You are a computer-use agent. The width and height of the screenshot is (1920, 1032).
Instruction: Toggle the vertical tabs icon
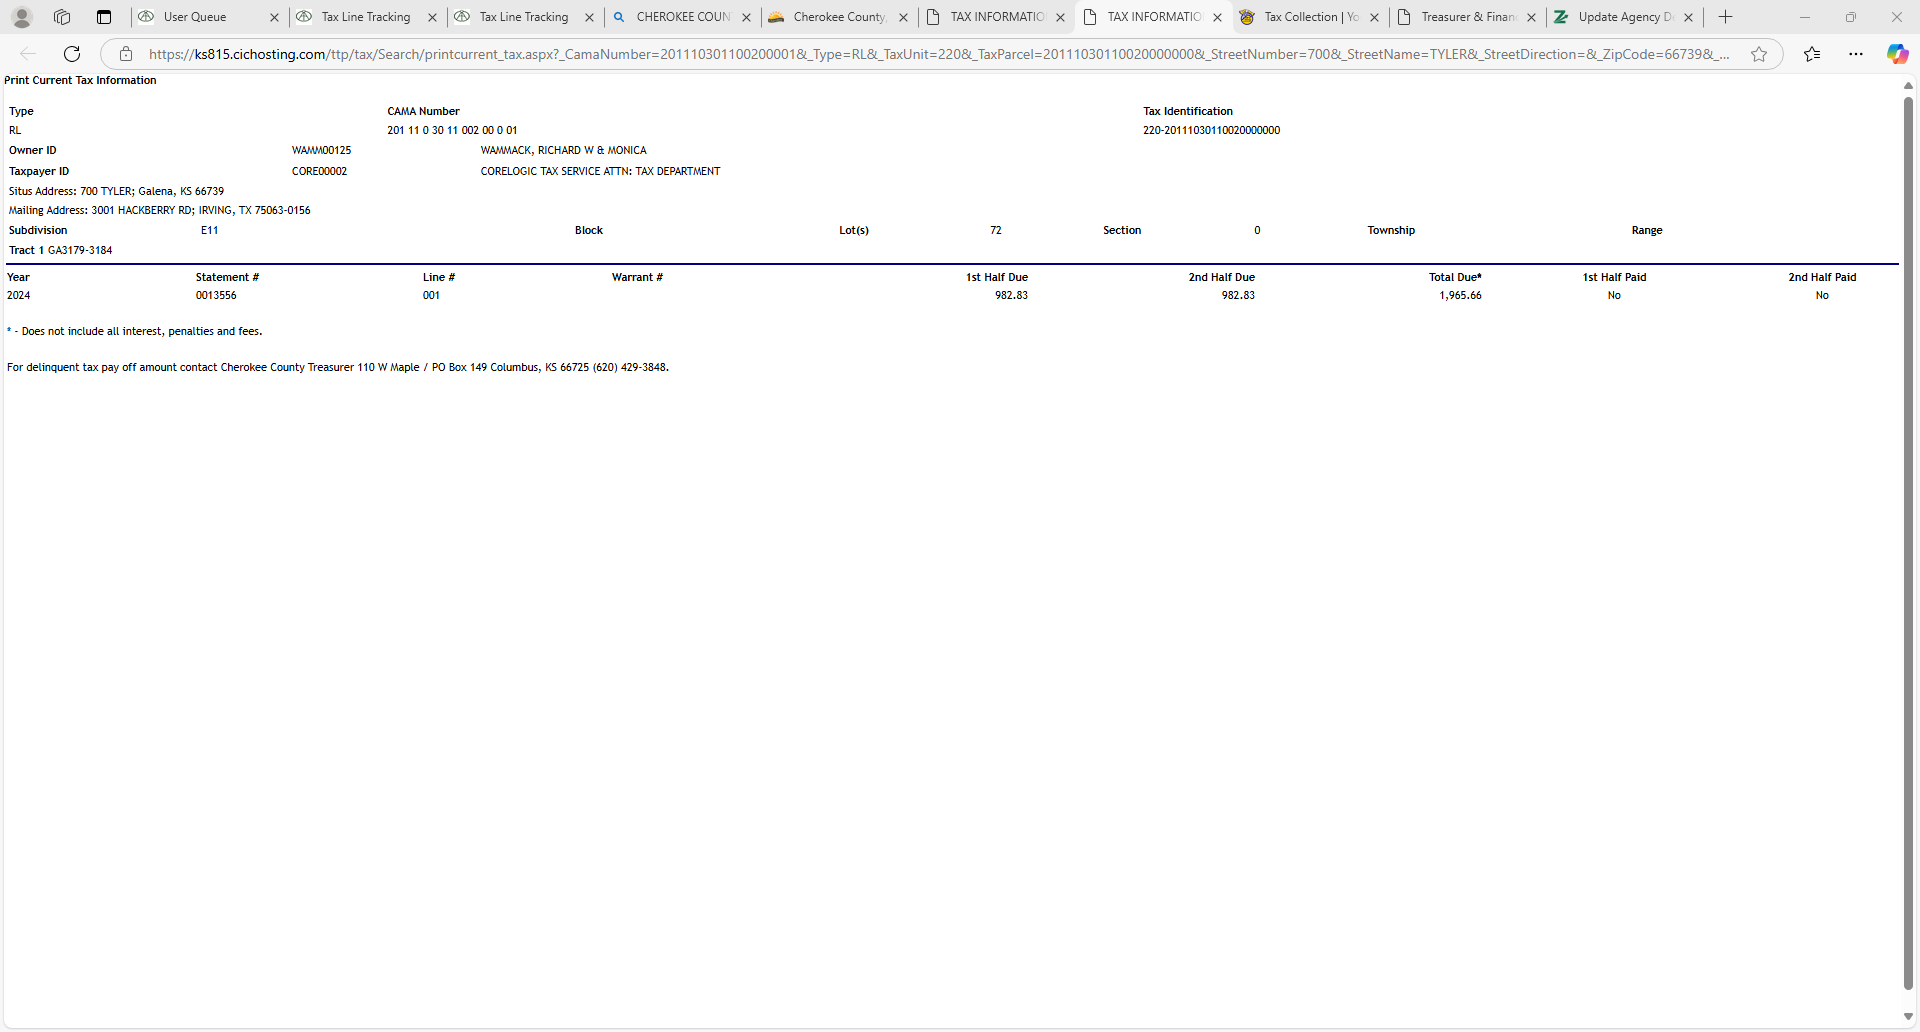click(x=104, y=17)
